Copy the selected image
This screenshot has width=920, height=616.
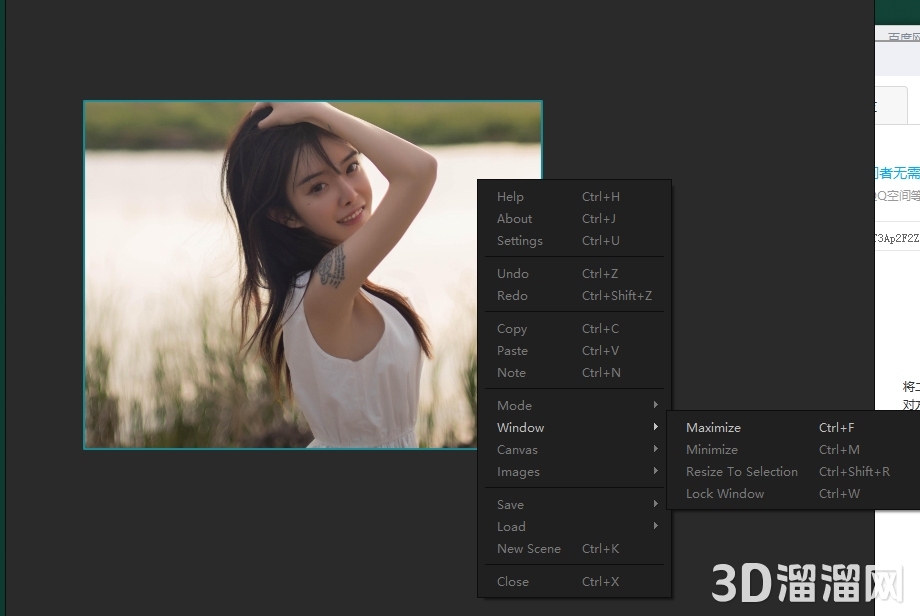coord(511,328)
